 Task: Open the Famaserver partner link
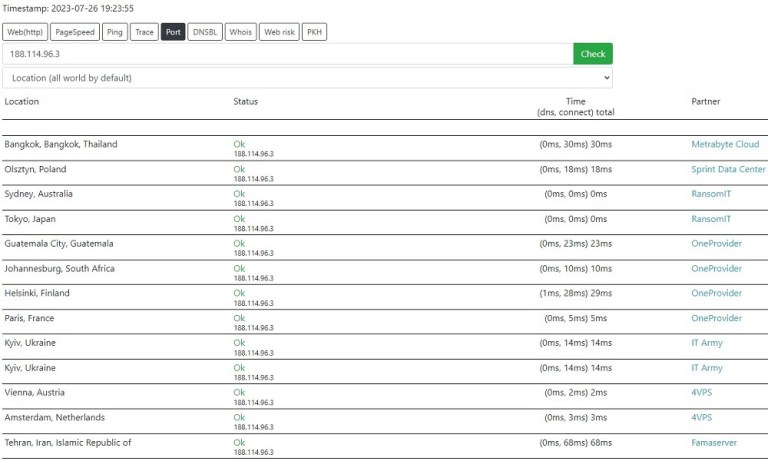(x=714, y=442)
